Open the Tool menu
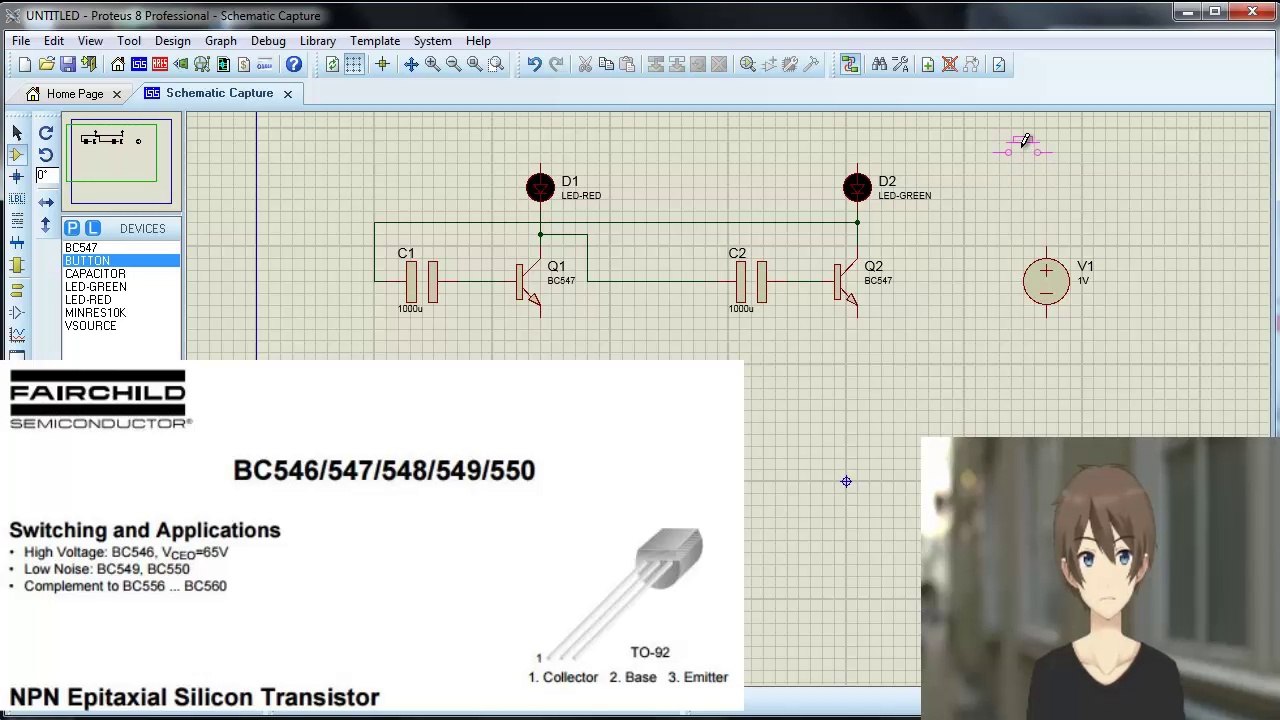The height and width of the screenshot is (720, 1280). 129,41
